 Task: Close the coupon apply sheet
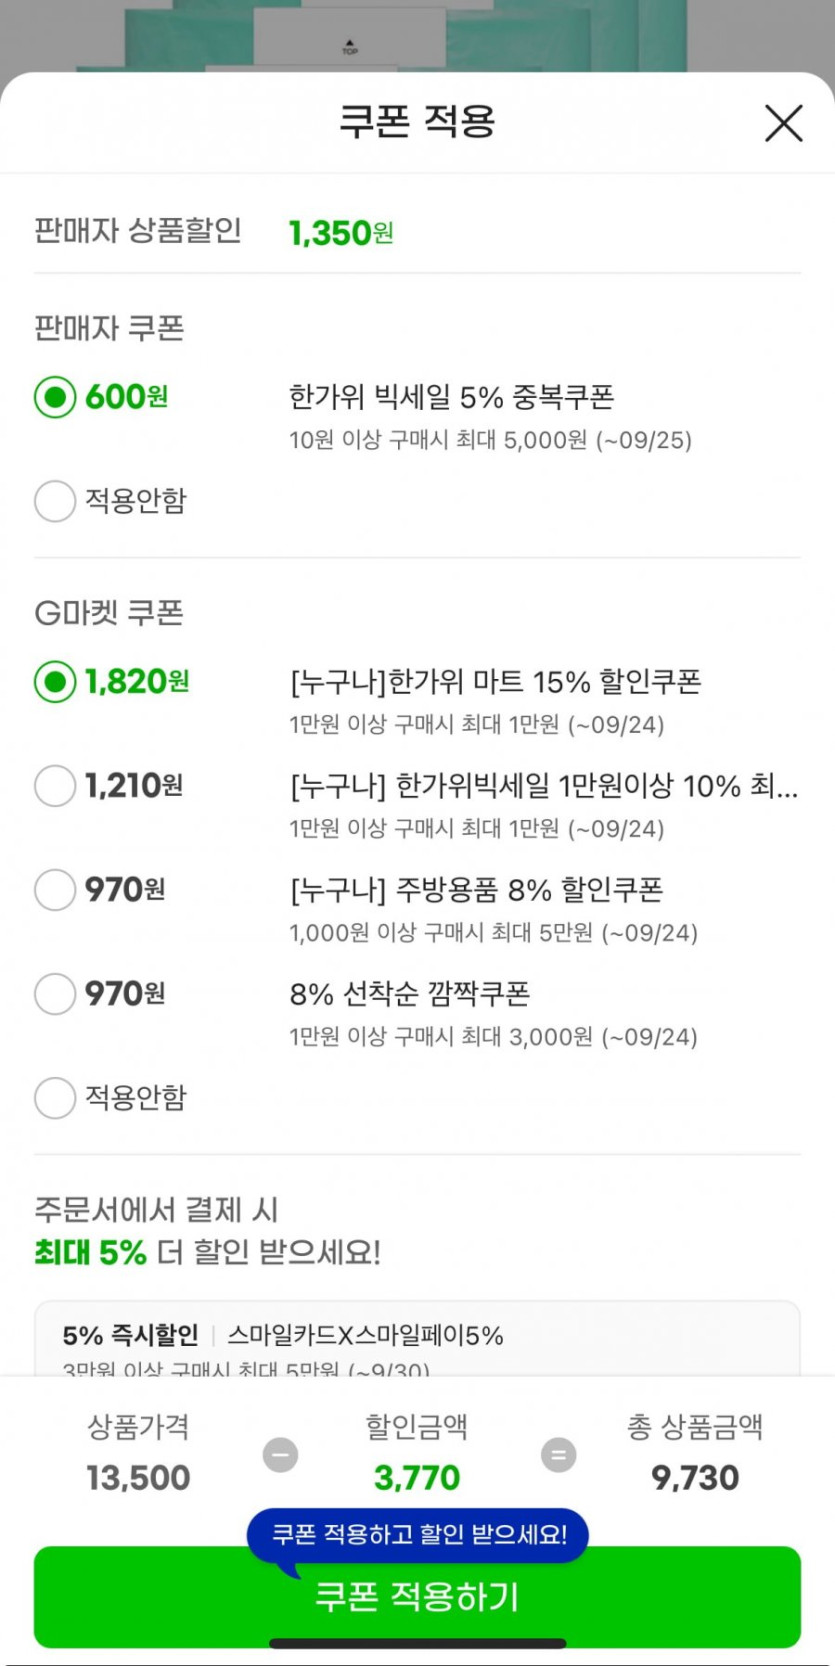[x=783, y=124]
